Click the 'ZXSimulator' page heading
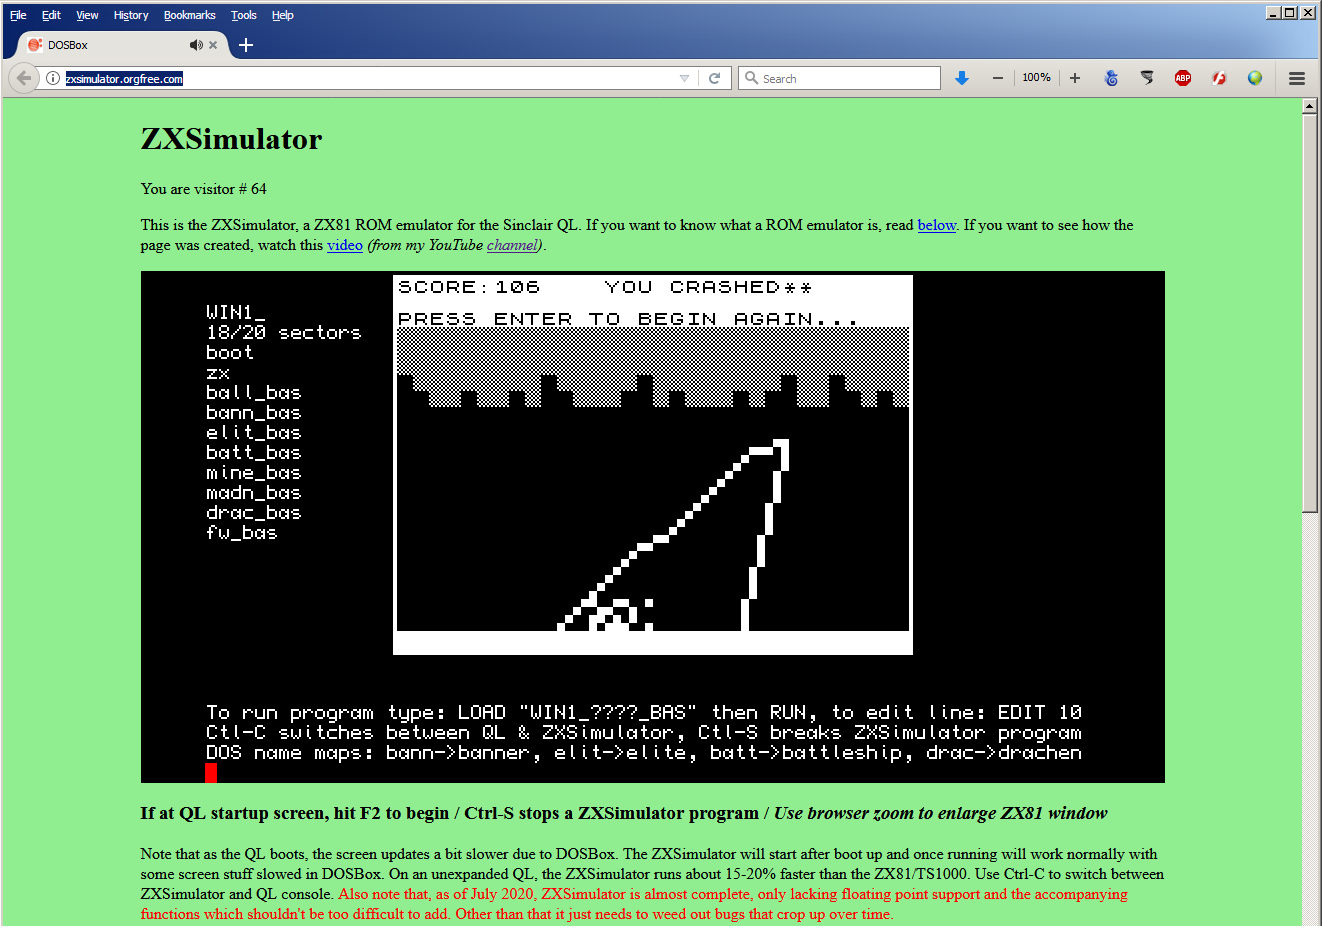Screen dimensions: 1322x928 click(231, 139)
